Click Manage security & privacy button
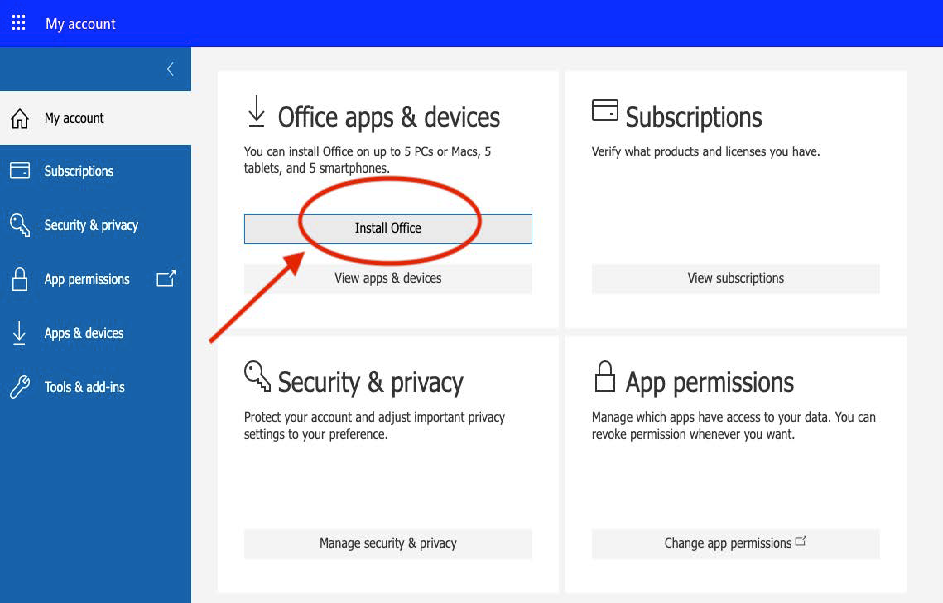 pos(388,543)
